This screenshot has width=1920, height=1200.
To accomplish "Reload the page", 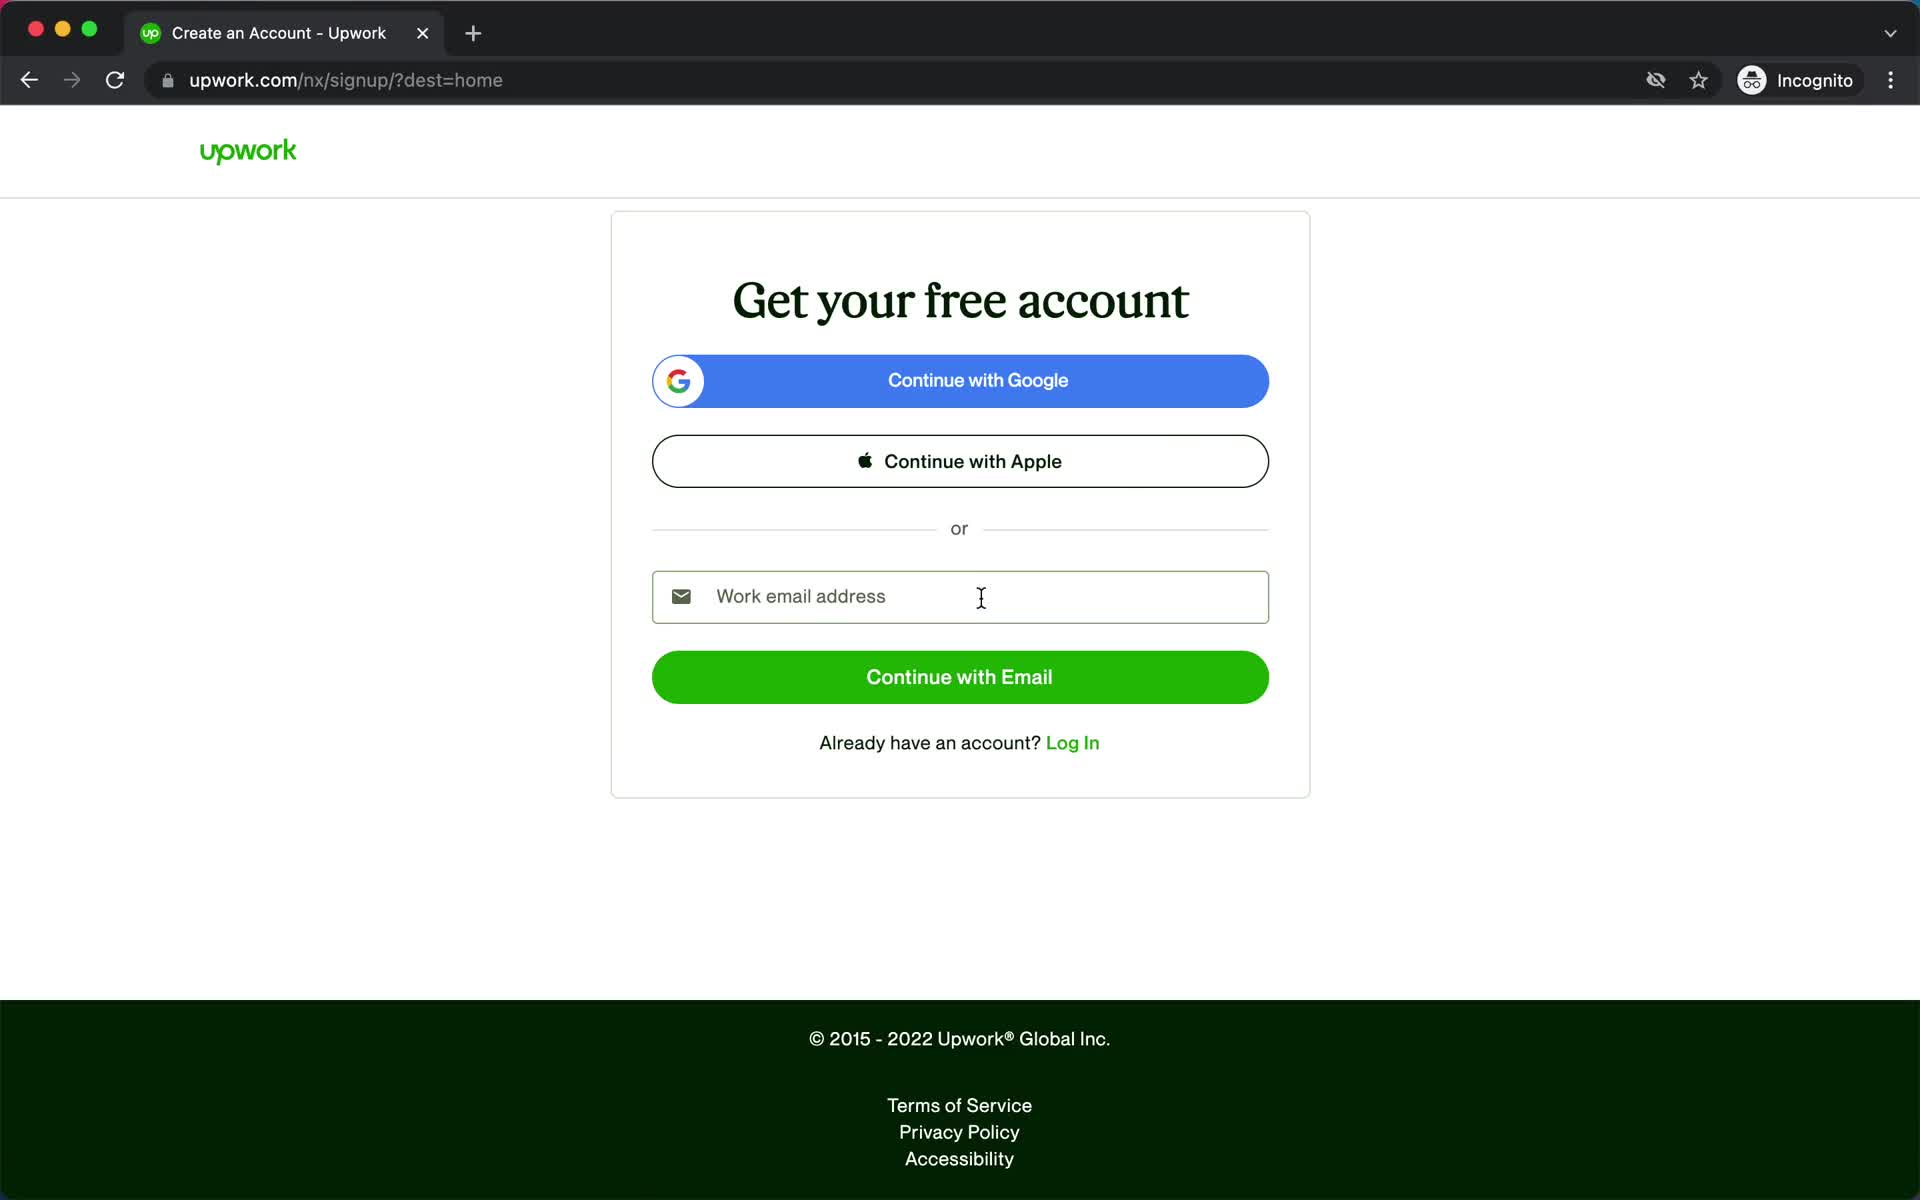I will pos(115,80).
